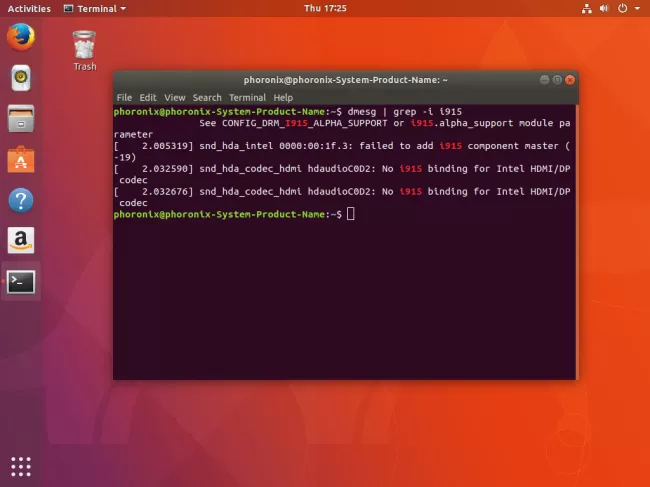Open the Trash desktop icon
Screen dimensions: 650x487
click(85, 50)
